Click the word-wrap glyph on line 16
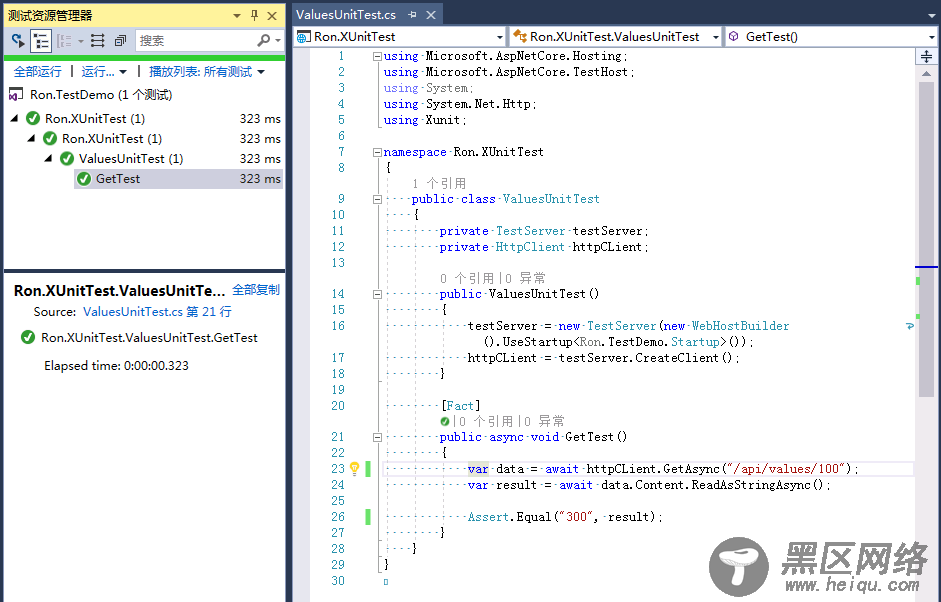 tap(910, 326)
